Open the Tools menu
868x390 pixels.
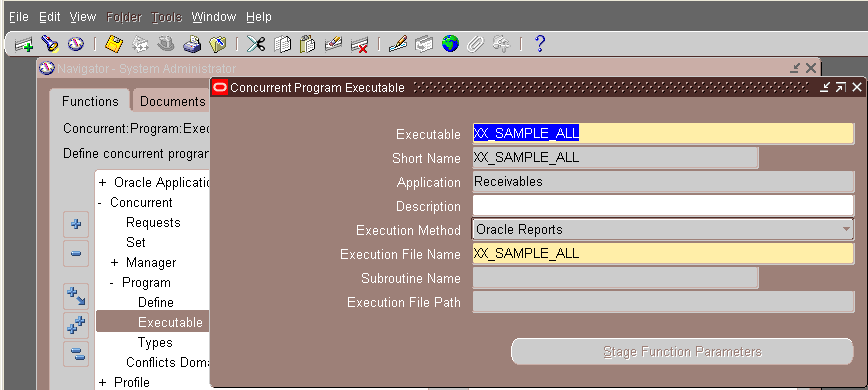167,17
